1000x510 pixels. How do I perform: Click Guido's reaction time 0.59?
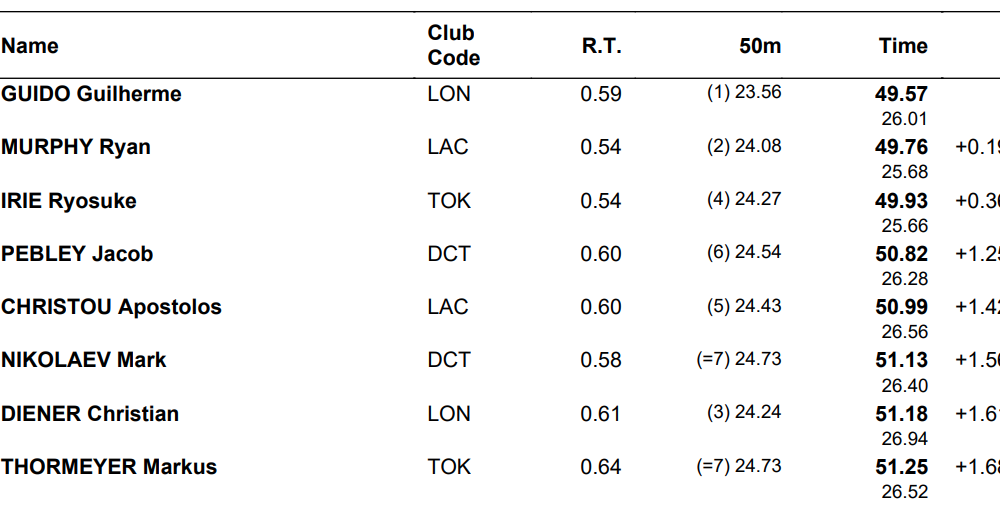point(601,94)
